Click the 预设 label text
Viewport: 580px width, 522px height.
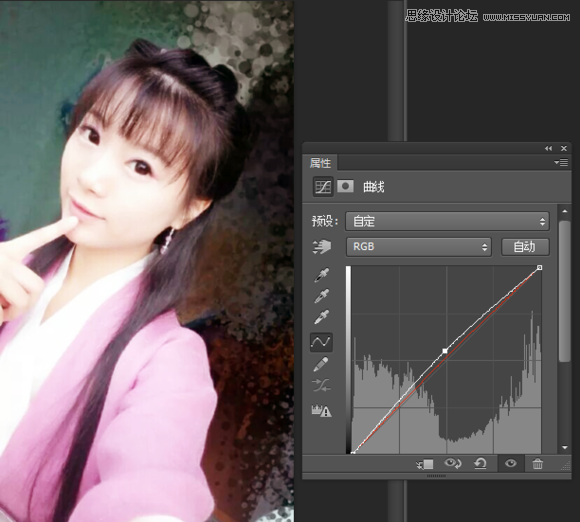[325, 221]
